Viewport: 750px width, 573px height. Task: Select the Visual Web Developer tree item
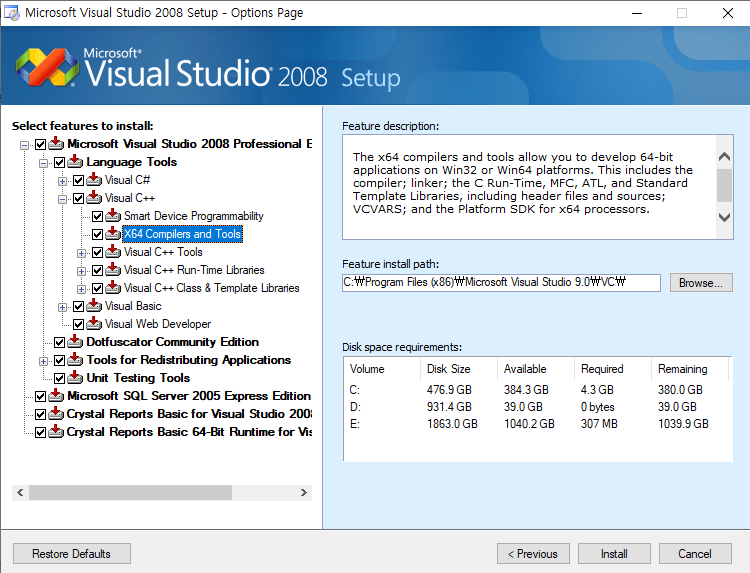158,324
